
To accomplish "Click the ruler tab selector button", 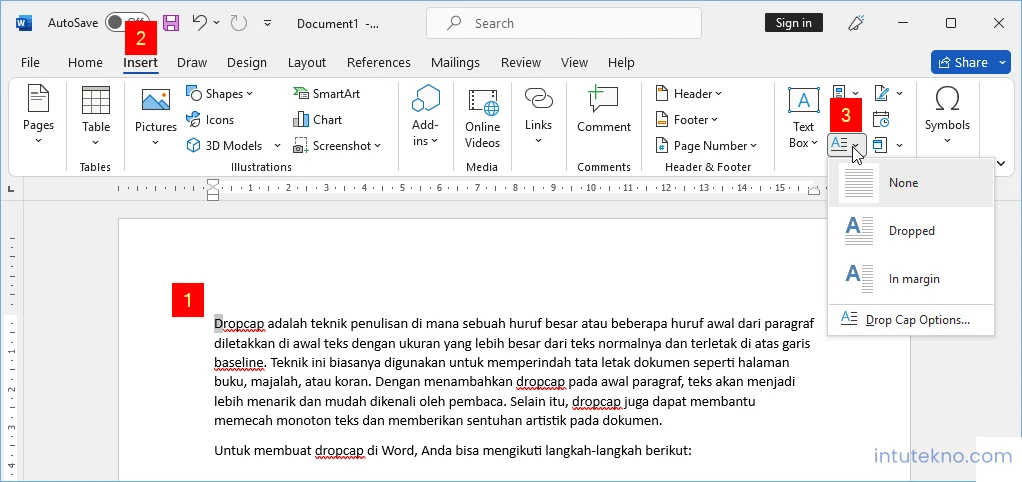I will pyautogui.click(x=11, y=190).
